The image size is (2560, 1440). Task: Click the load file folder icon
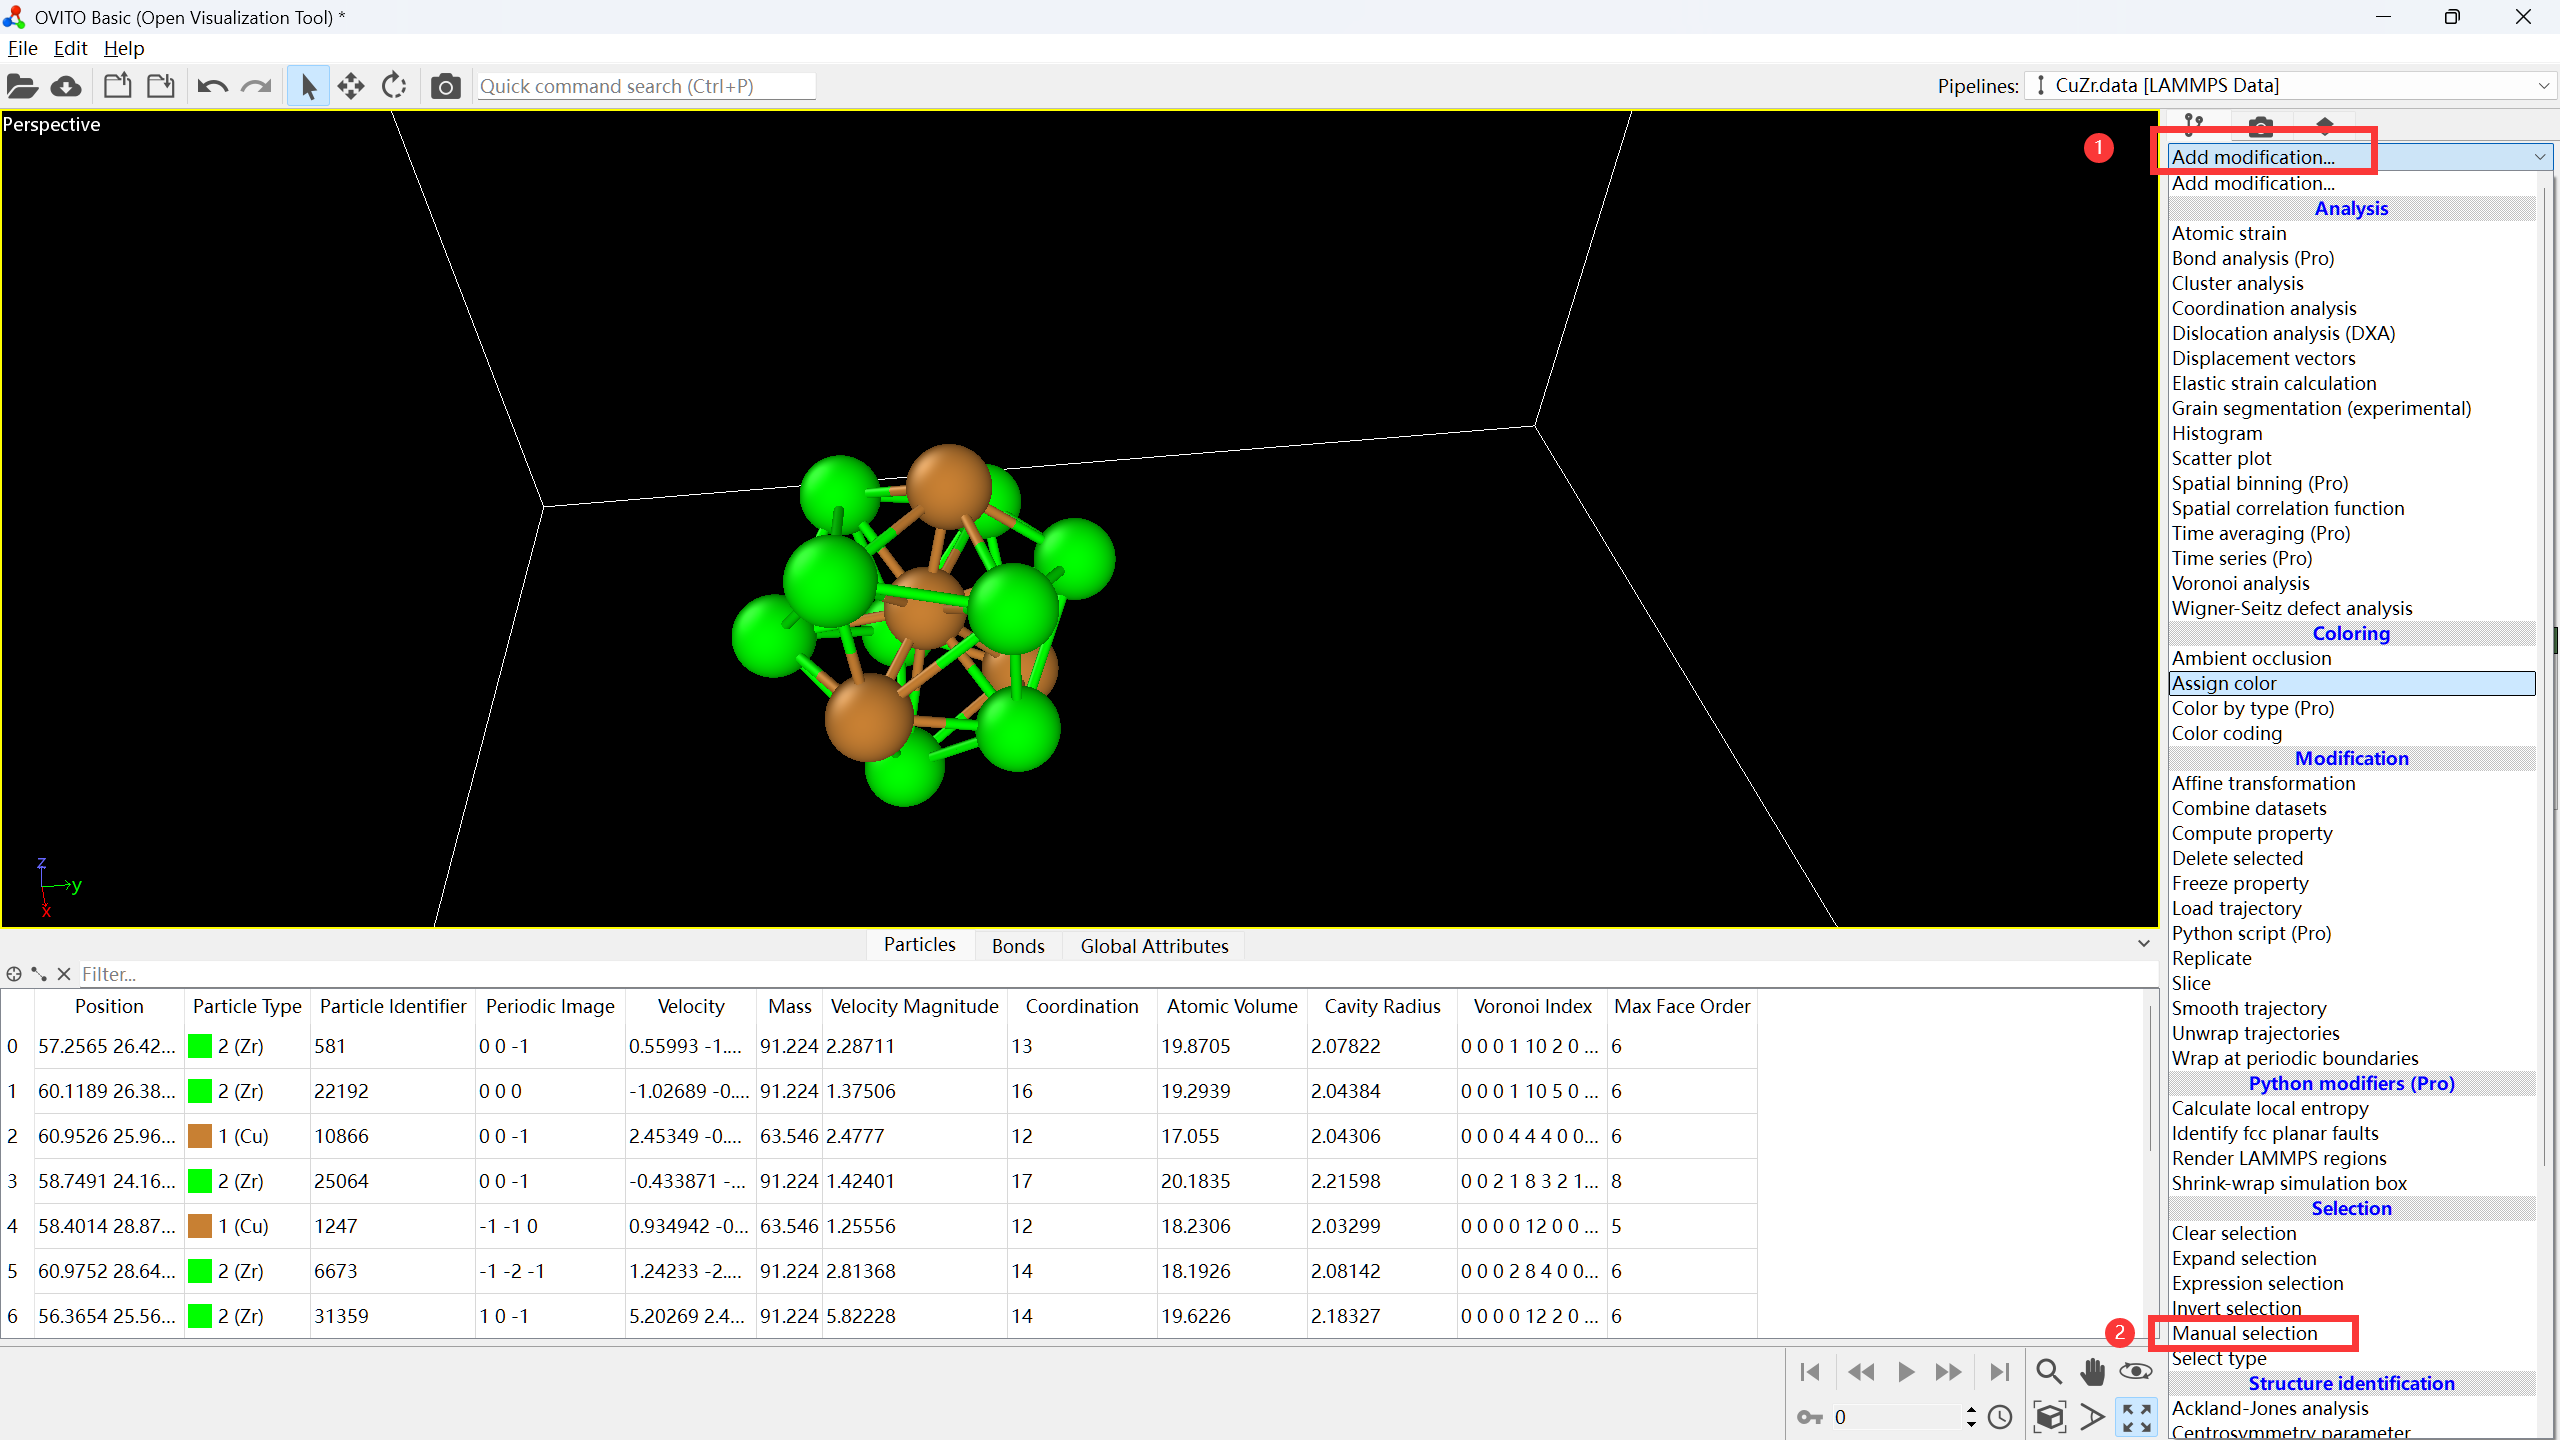point(22,87)
